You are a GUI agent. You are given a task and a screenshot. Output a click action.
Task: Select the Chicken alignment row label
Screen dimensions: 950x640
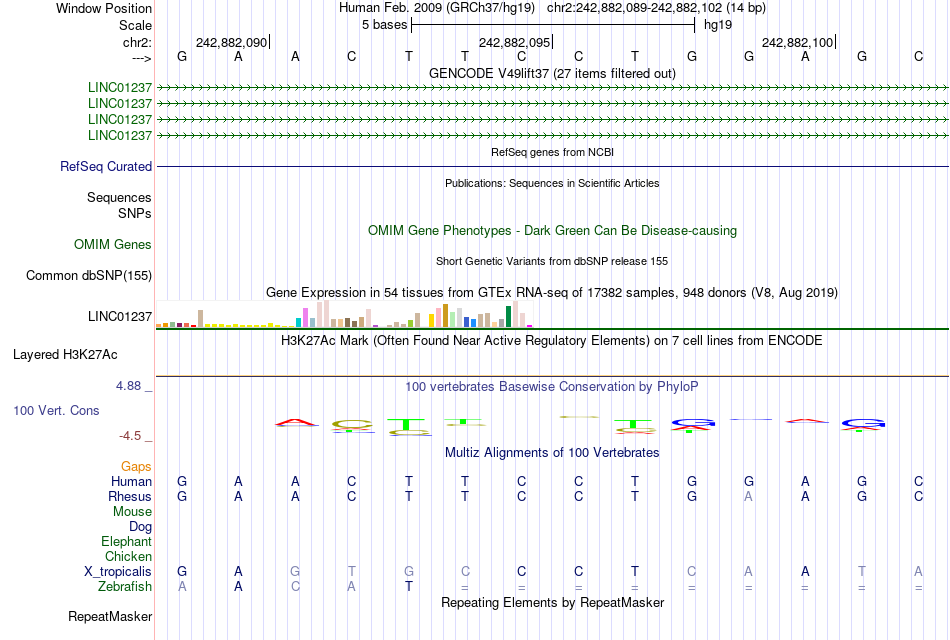[x=128, y=556]
